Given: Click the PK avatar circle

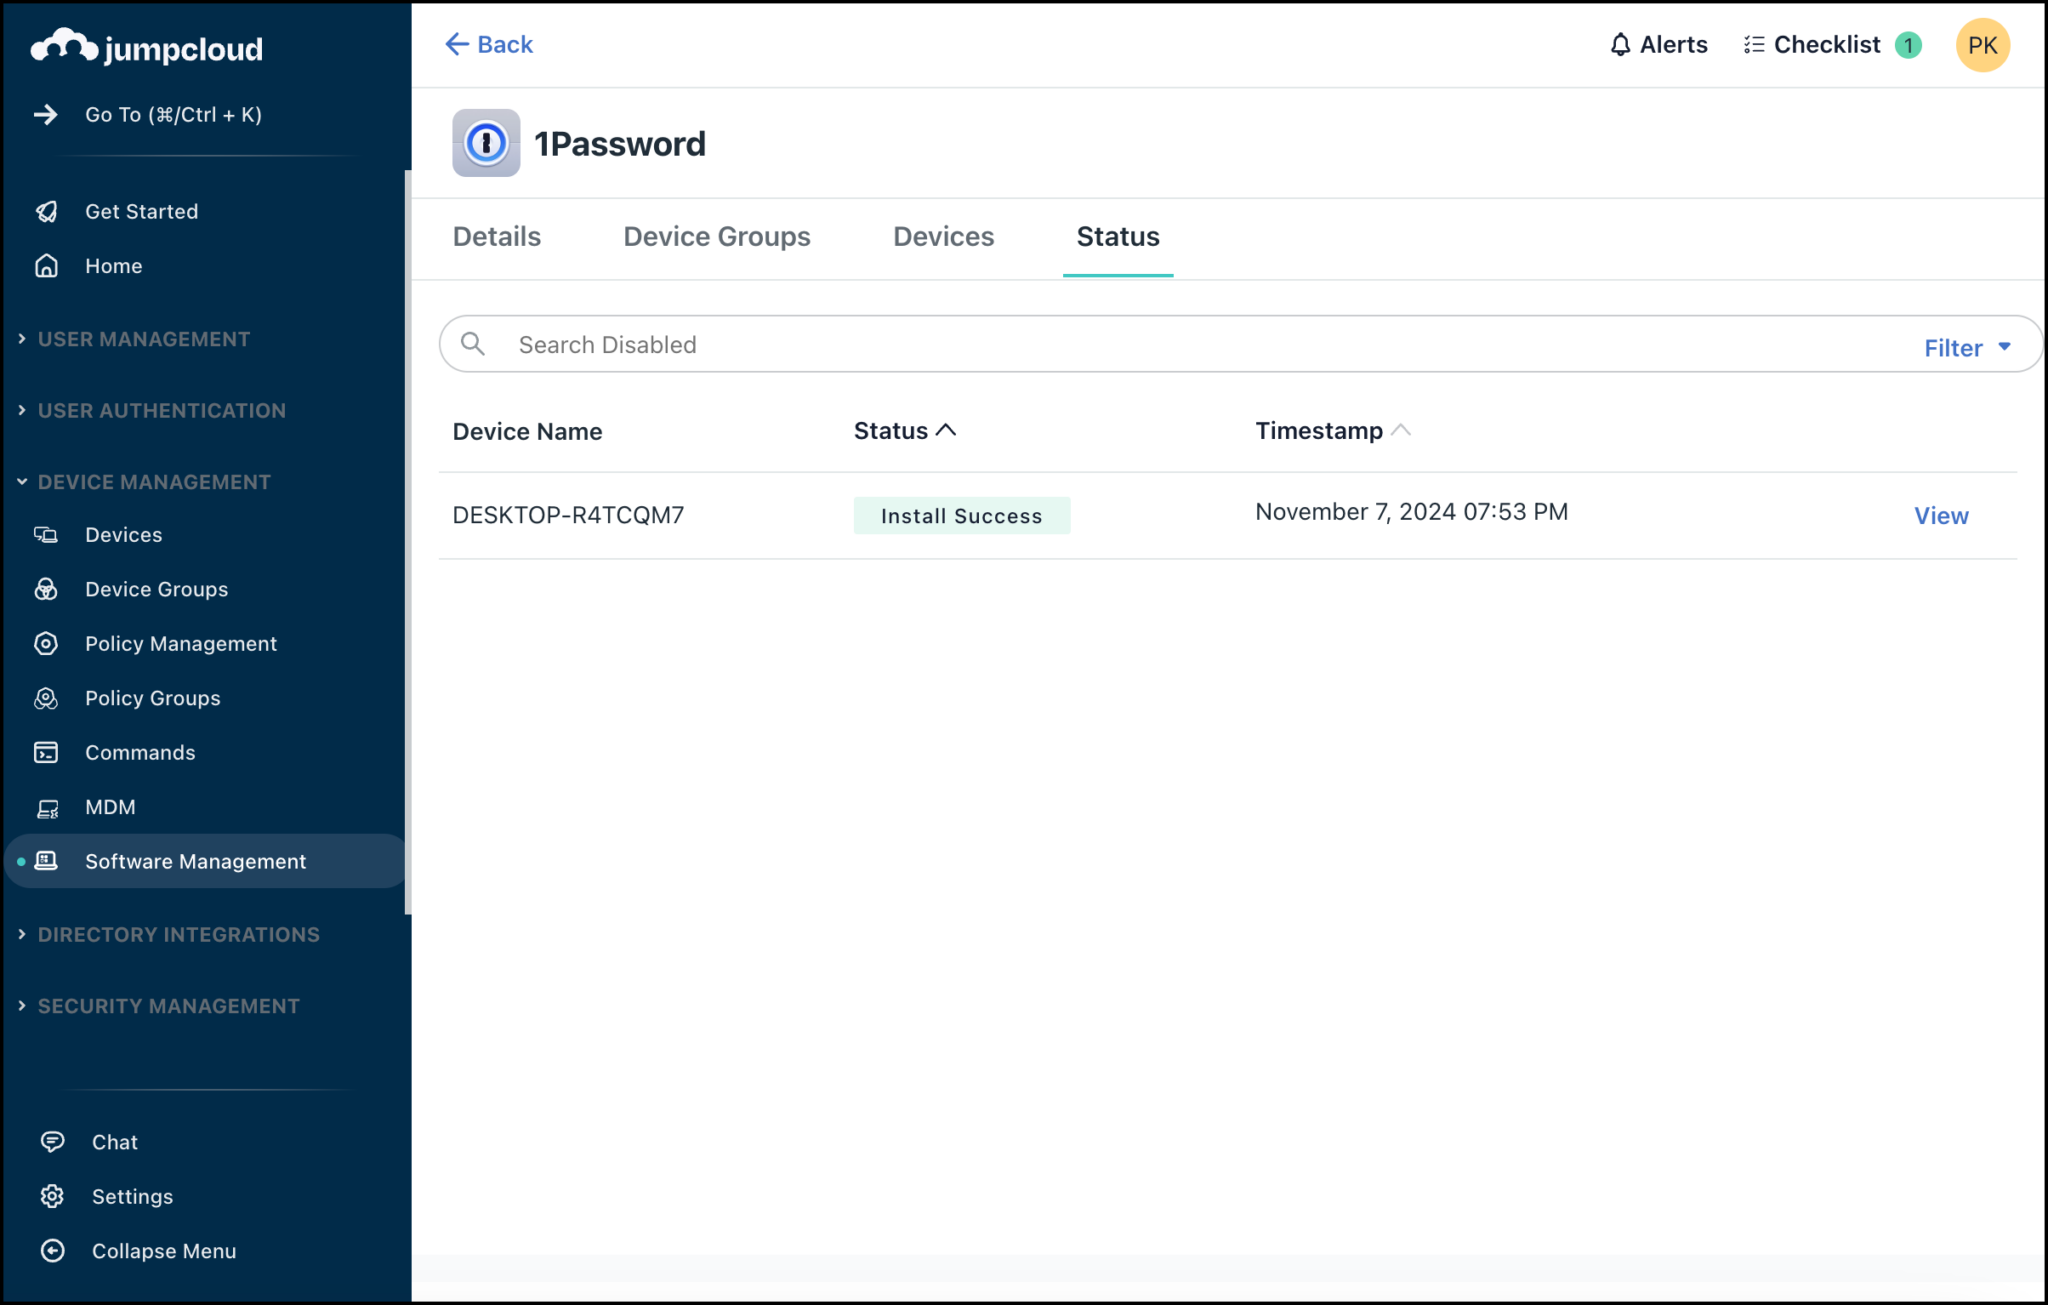Looking at the screenshot, I should (x=1983, y=44).
